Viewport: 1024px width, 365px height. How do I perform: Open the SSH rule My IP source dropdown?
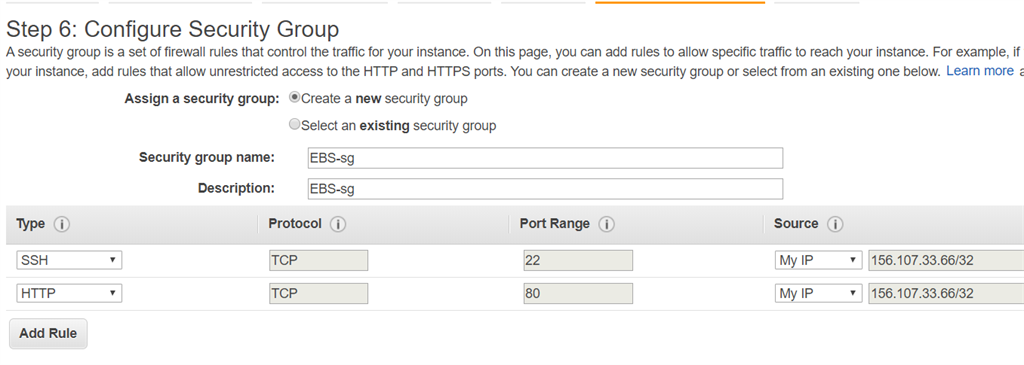tap(818, 260)
